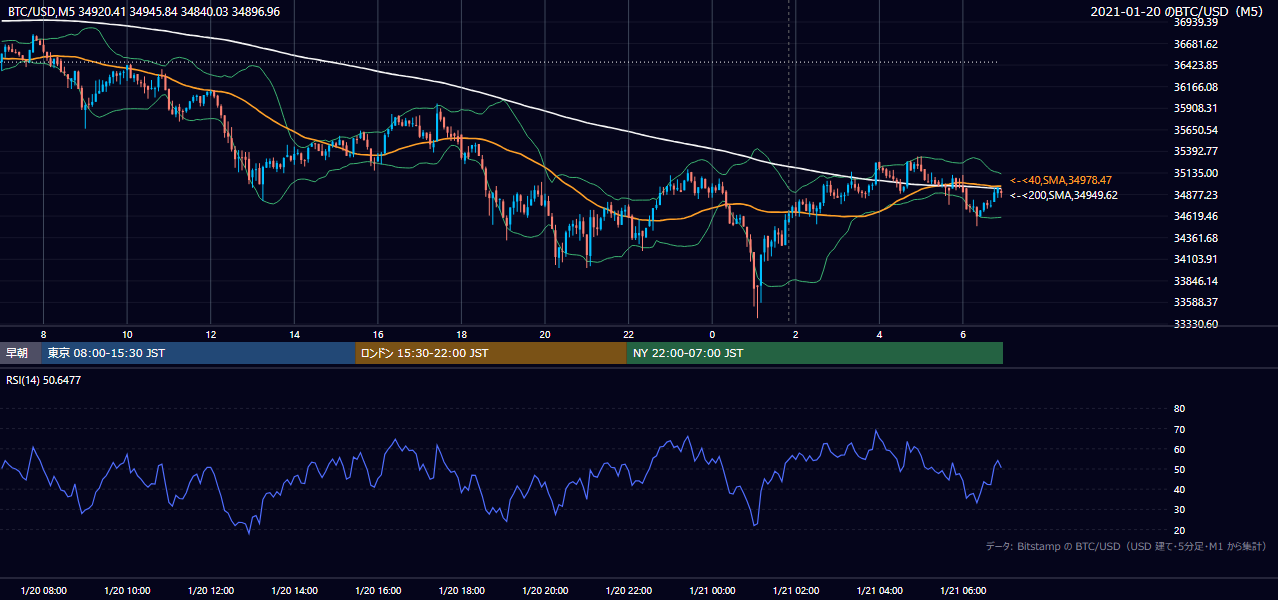1278x600 pixels.
Task: Select RSI axis level 20
Action: 1179,530
